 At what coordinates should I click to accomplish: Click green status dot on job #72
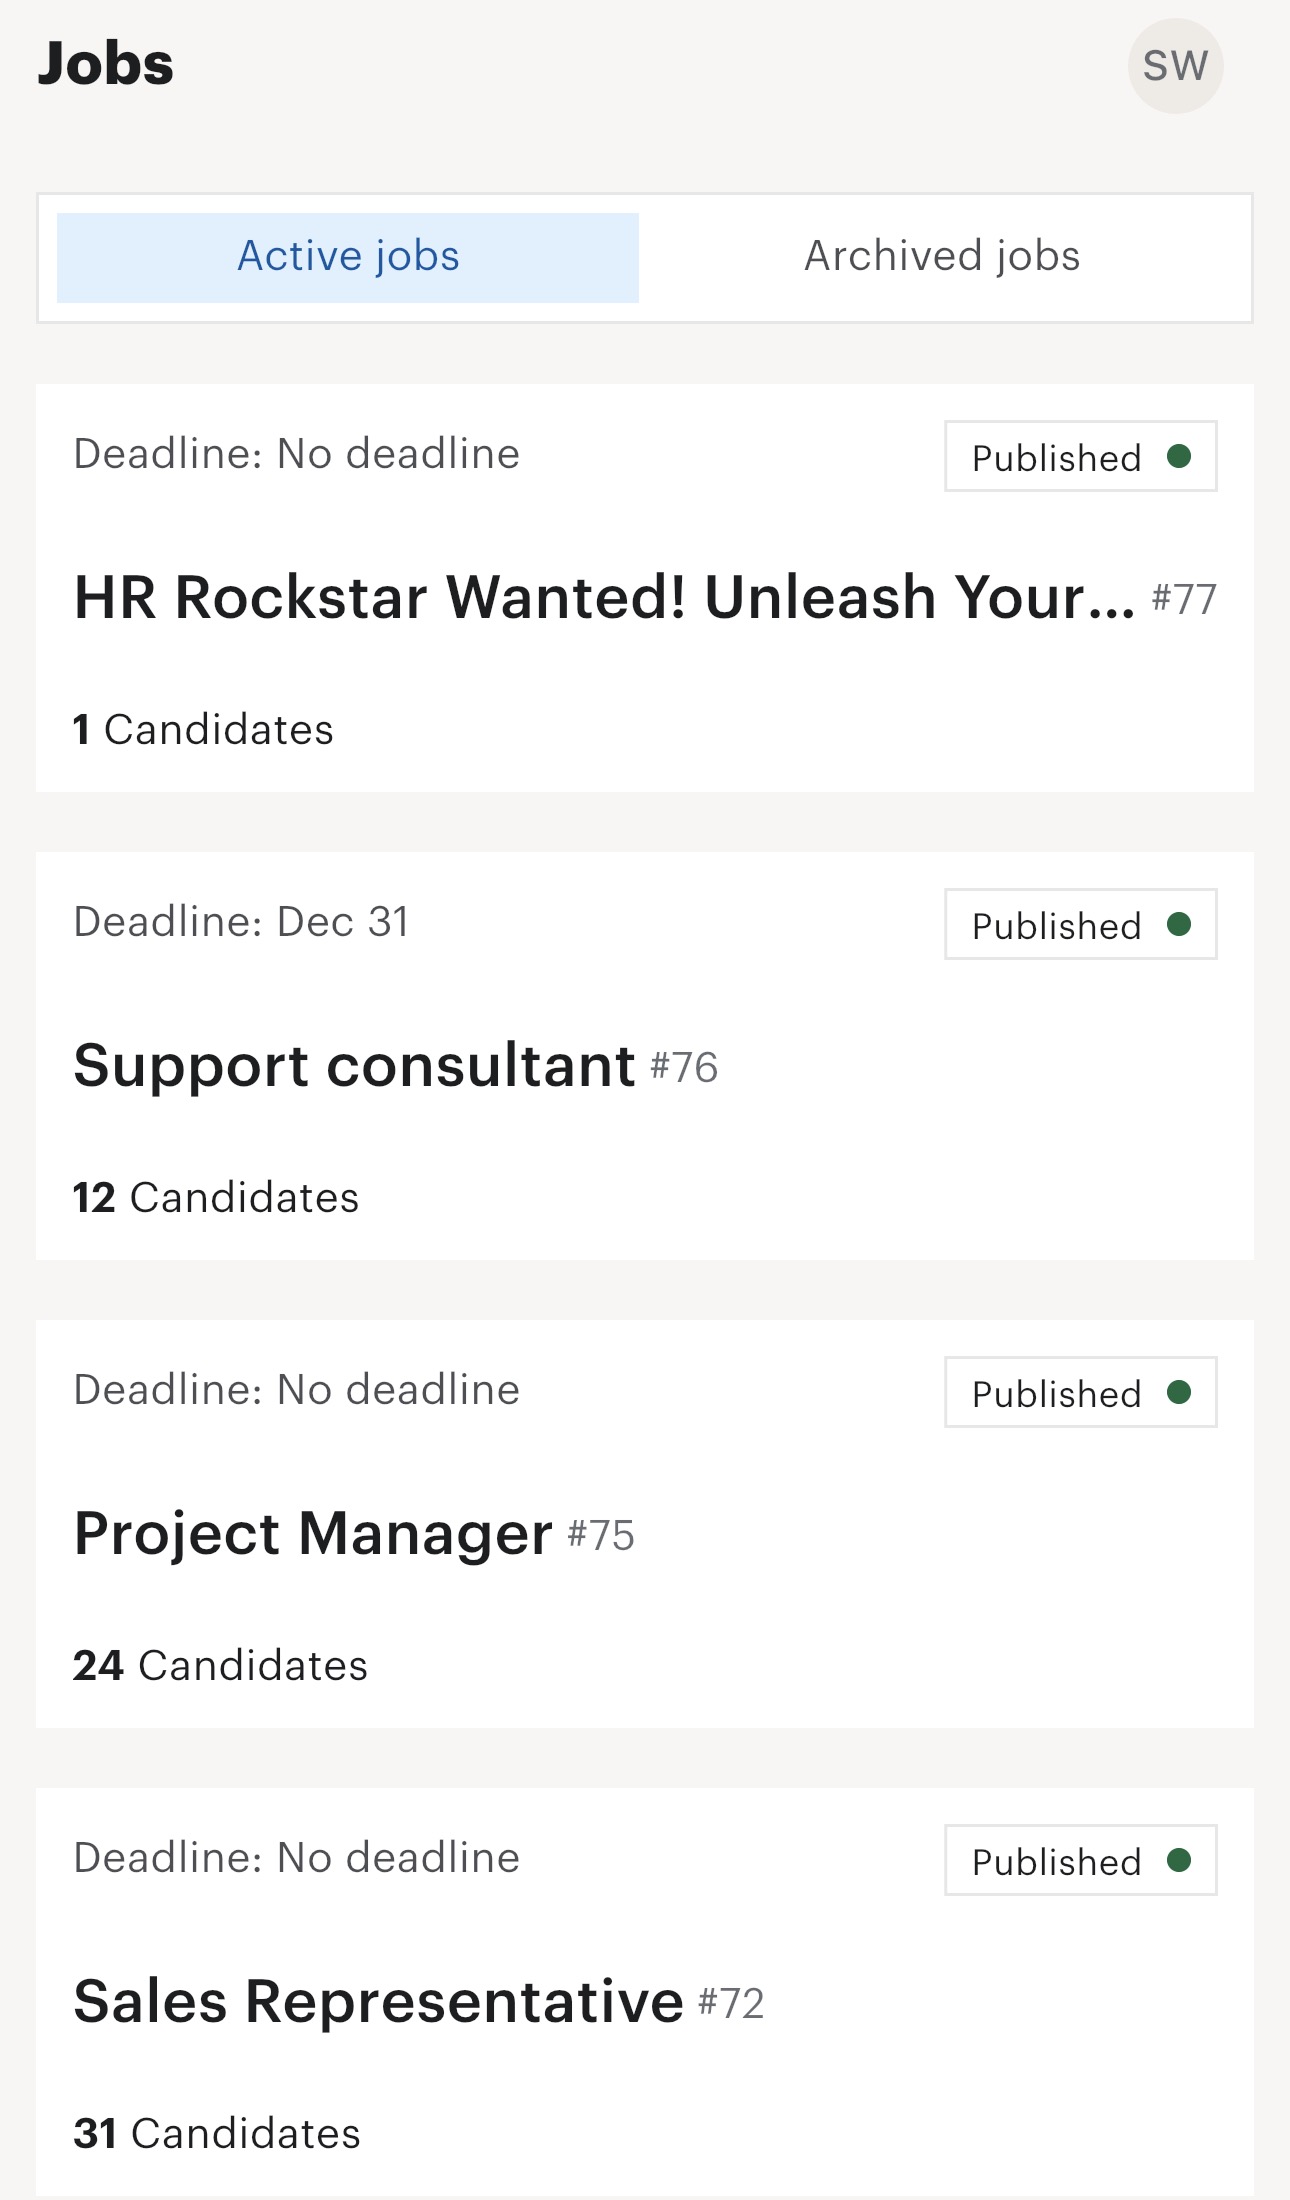click(1179, 1860)
